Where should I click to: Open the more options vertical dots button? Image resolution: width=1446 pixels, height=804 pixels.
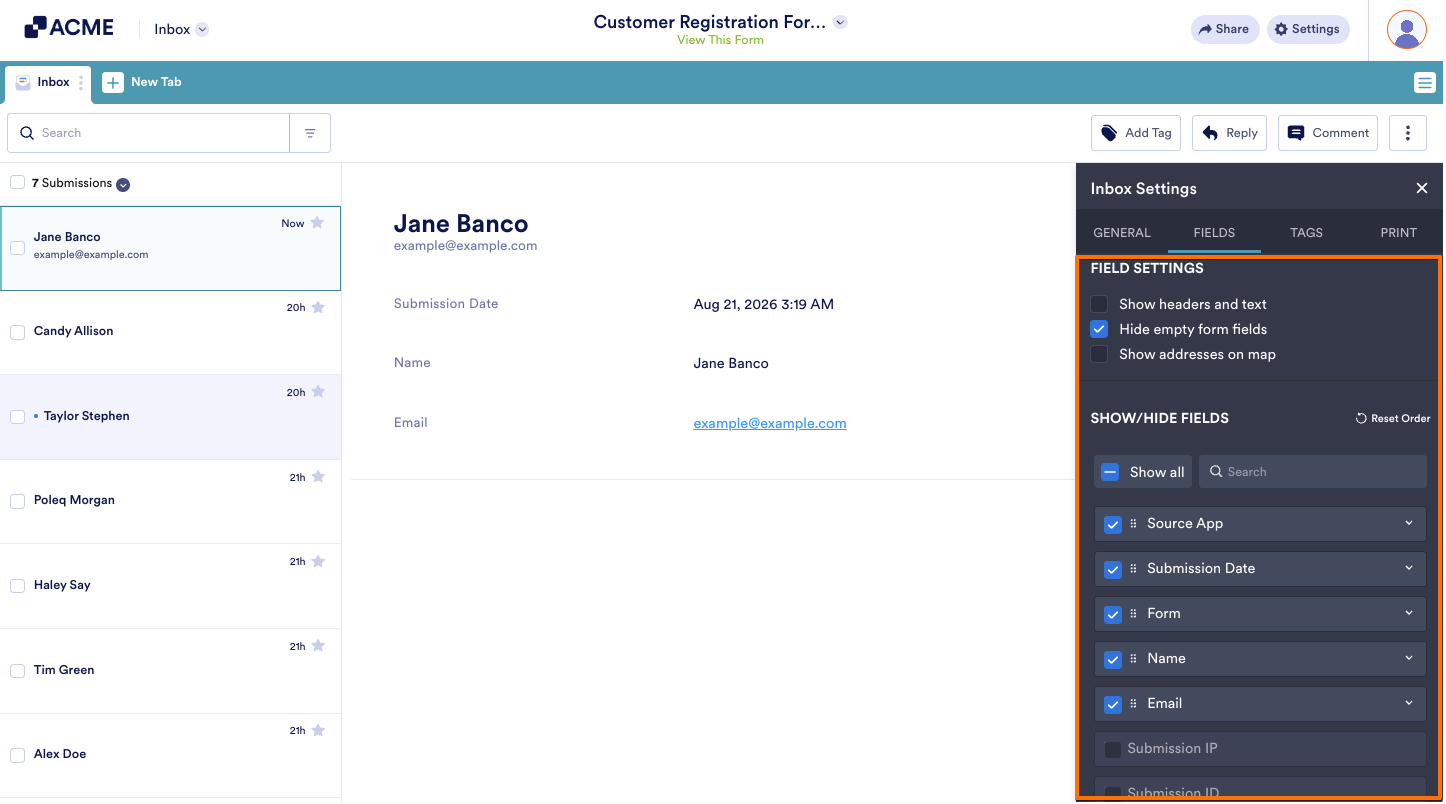point(1408,133)
